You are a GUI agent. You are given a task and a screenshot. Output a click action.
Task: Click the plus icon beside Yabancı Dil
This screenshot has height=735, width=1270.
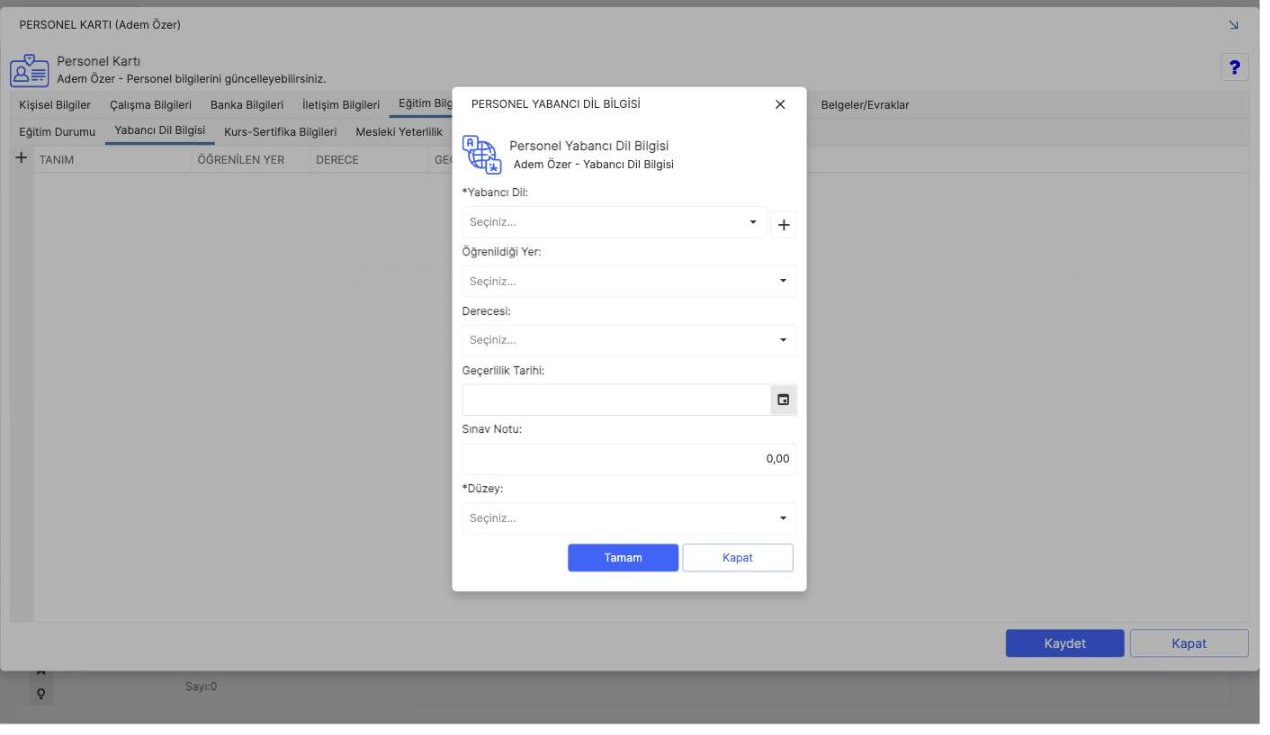click(783, 224)
